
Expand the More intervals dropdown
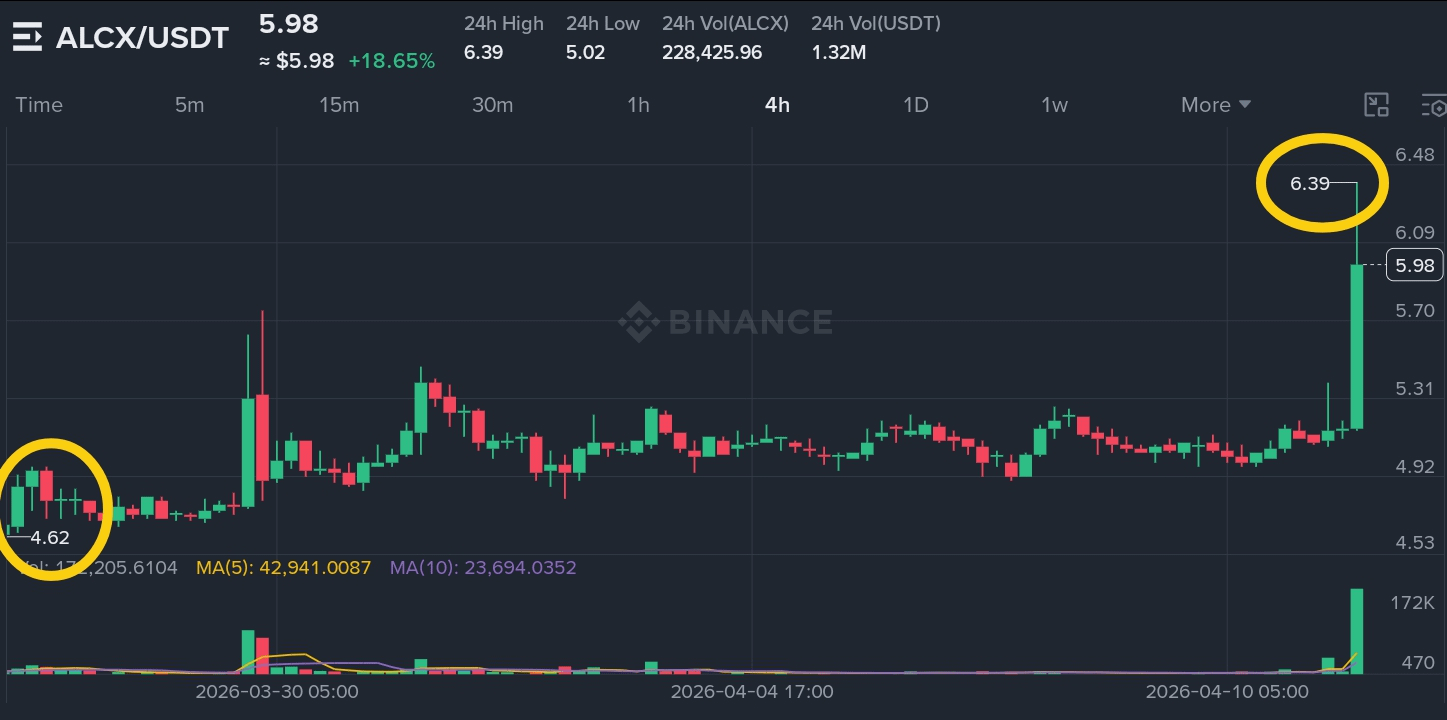click(x=1216, y=105)
